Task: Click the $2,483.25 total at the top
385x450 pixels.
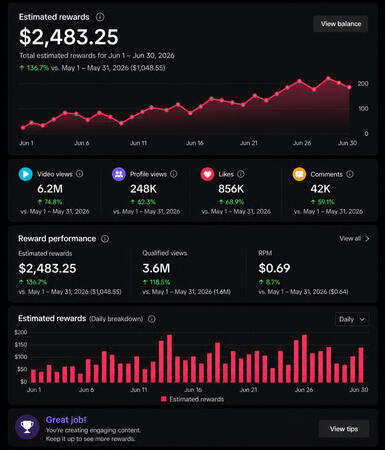Action: 69,37
